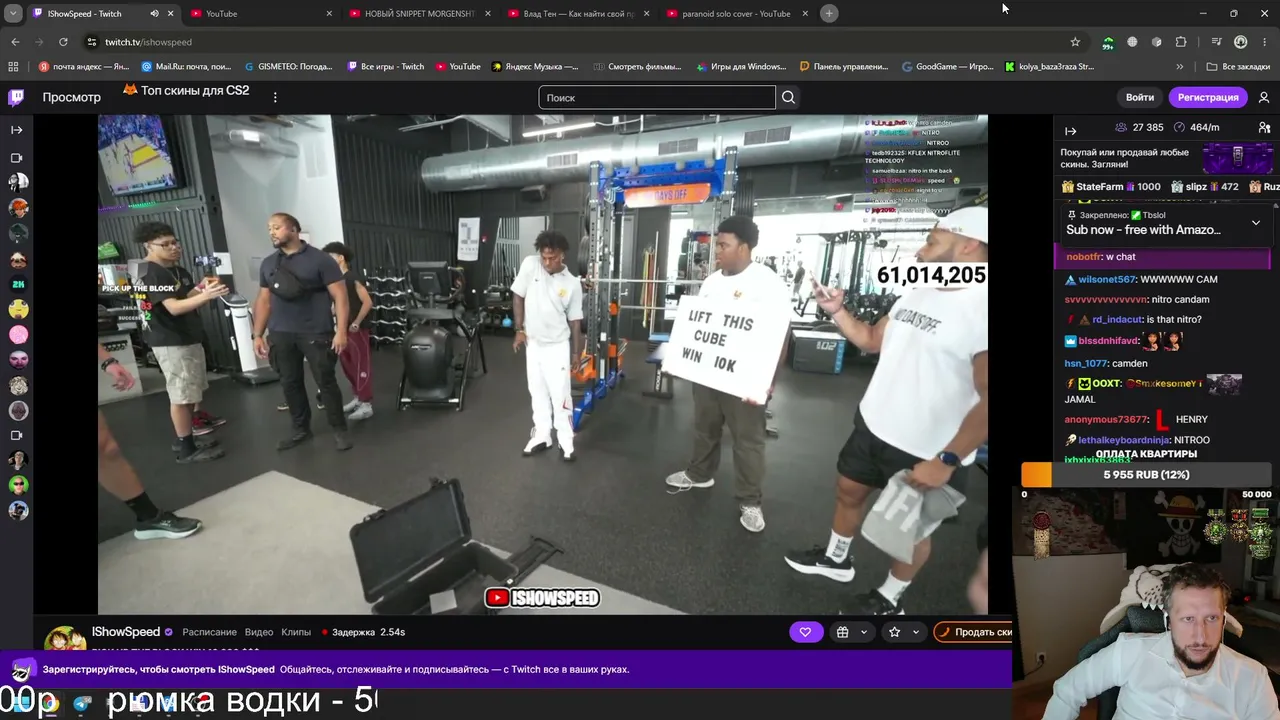The image size is (1280, 720).
Task: Click the search magnifier button
Action: [x=788, y=97]
